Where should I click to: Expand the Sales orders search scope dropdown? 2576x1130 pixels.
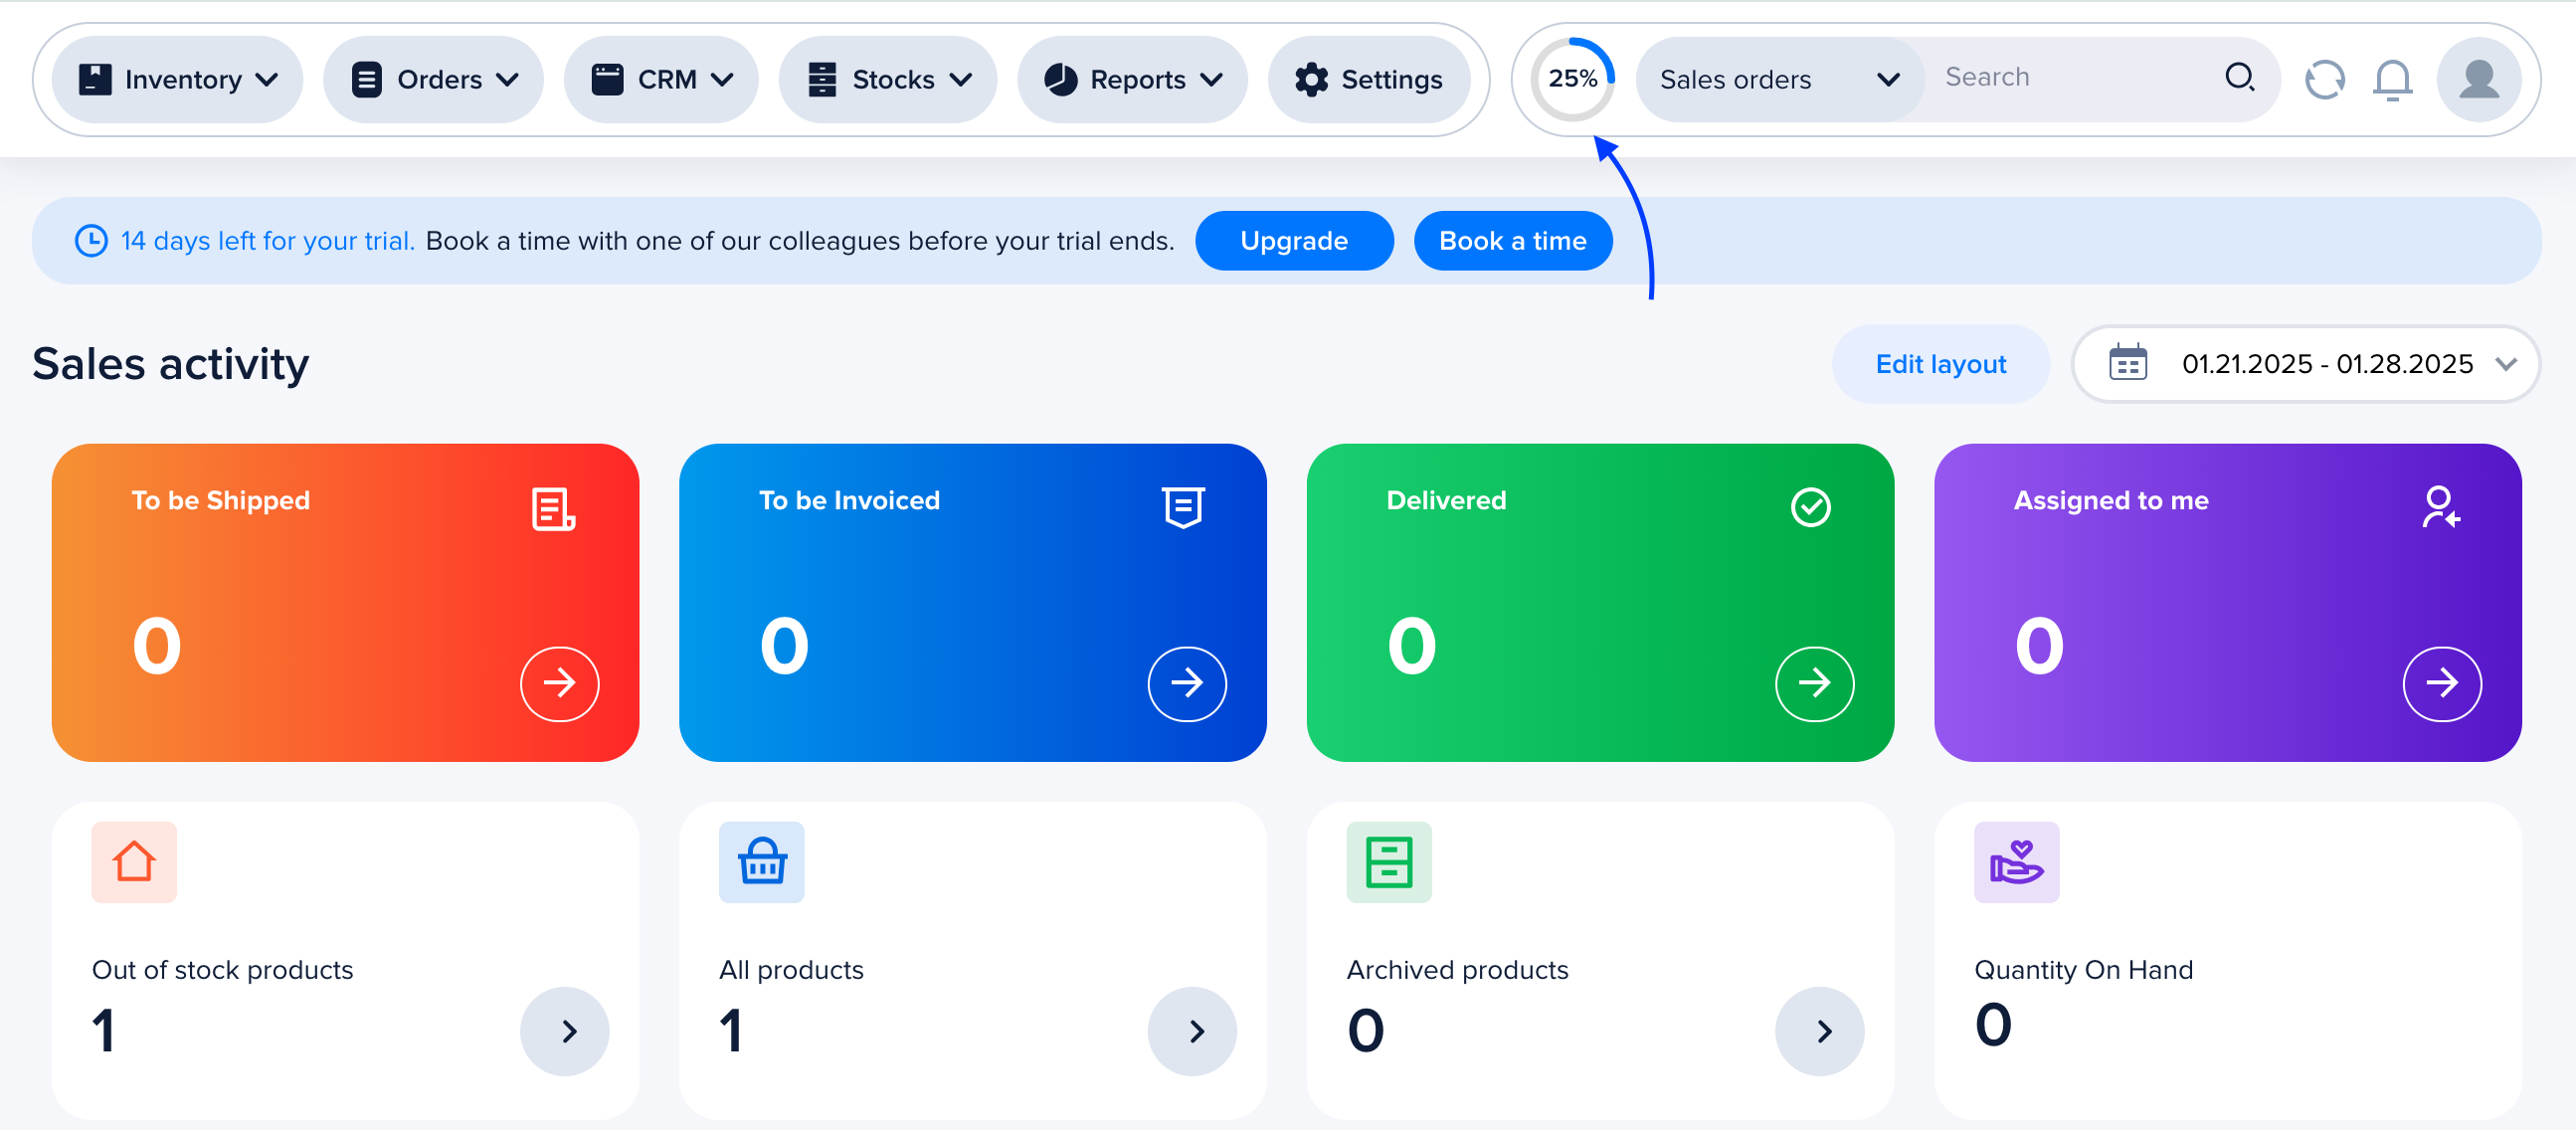pyautogui.click(x=1779, y=79)
